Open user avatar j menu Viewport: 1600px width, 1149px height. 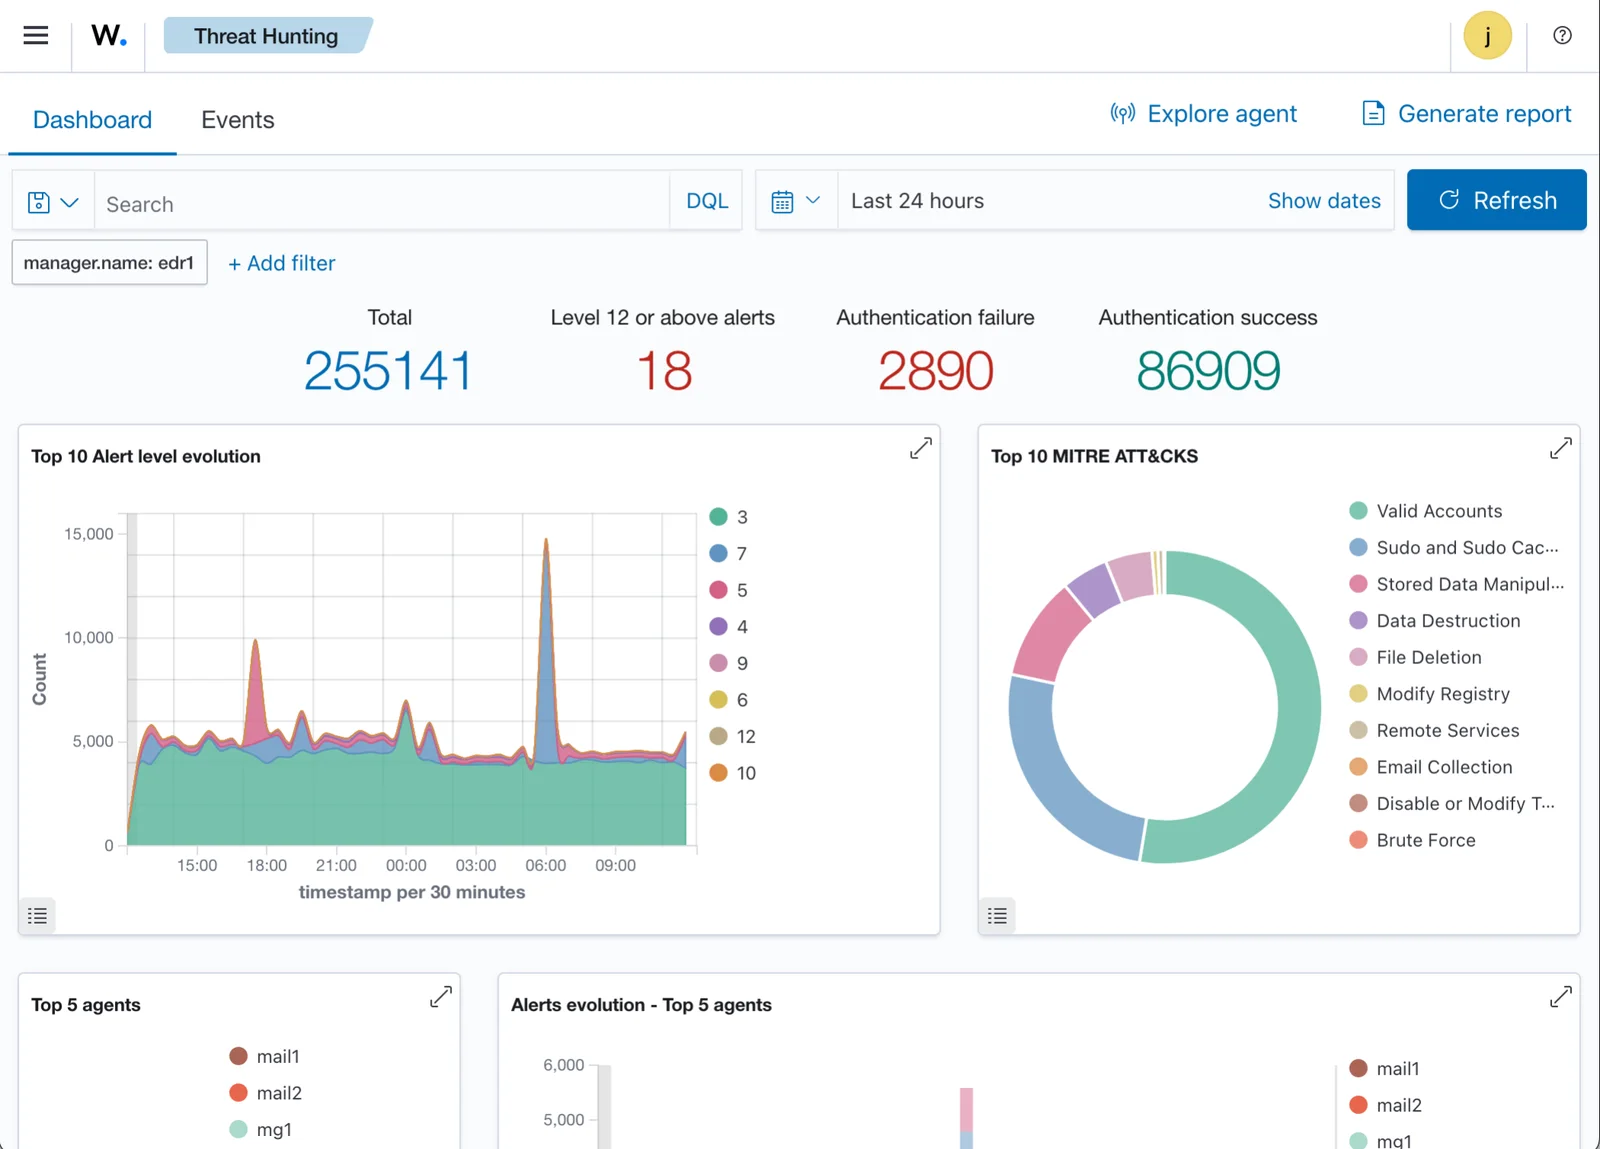(x=1487, y=36)
